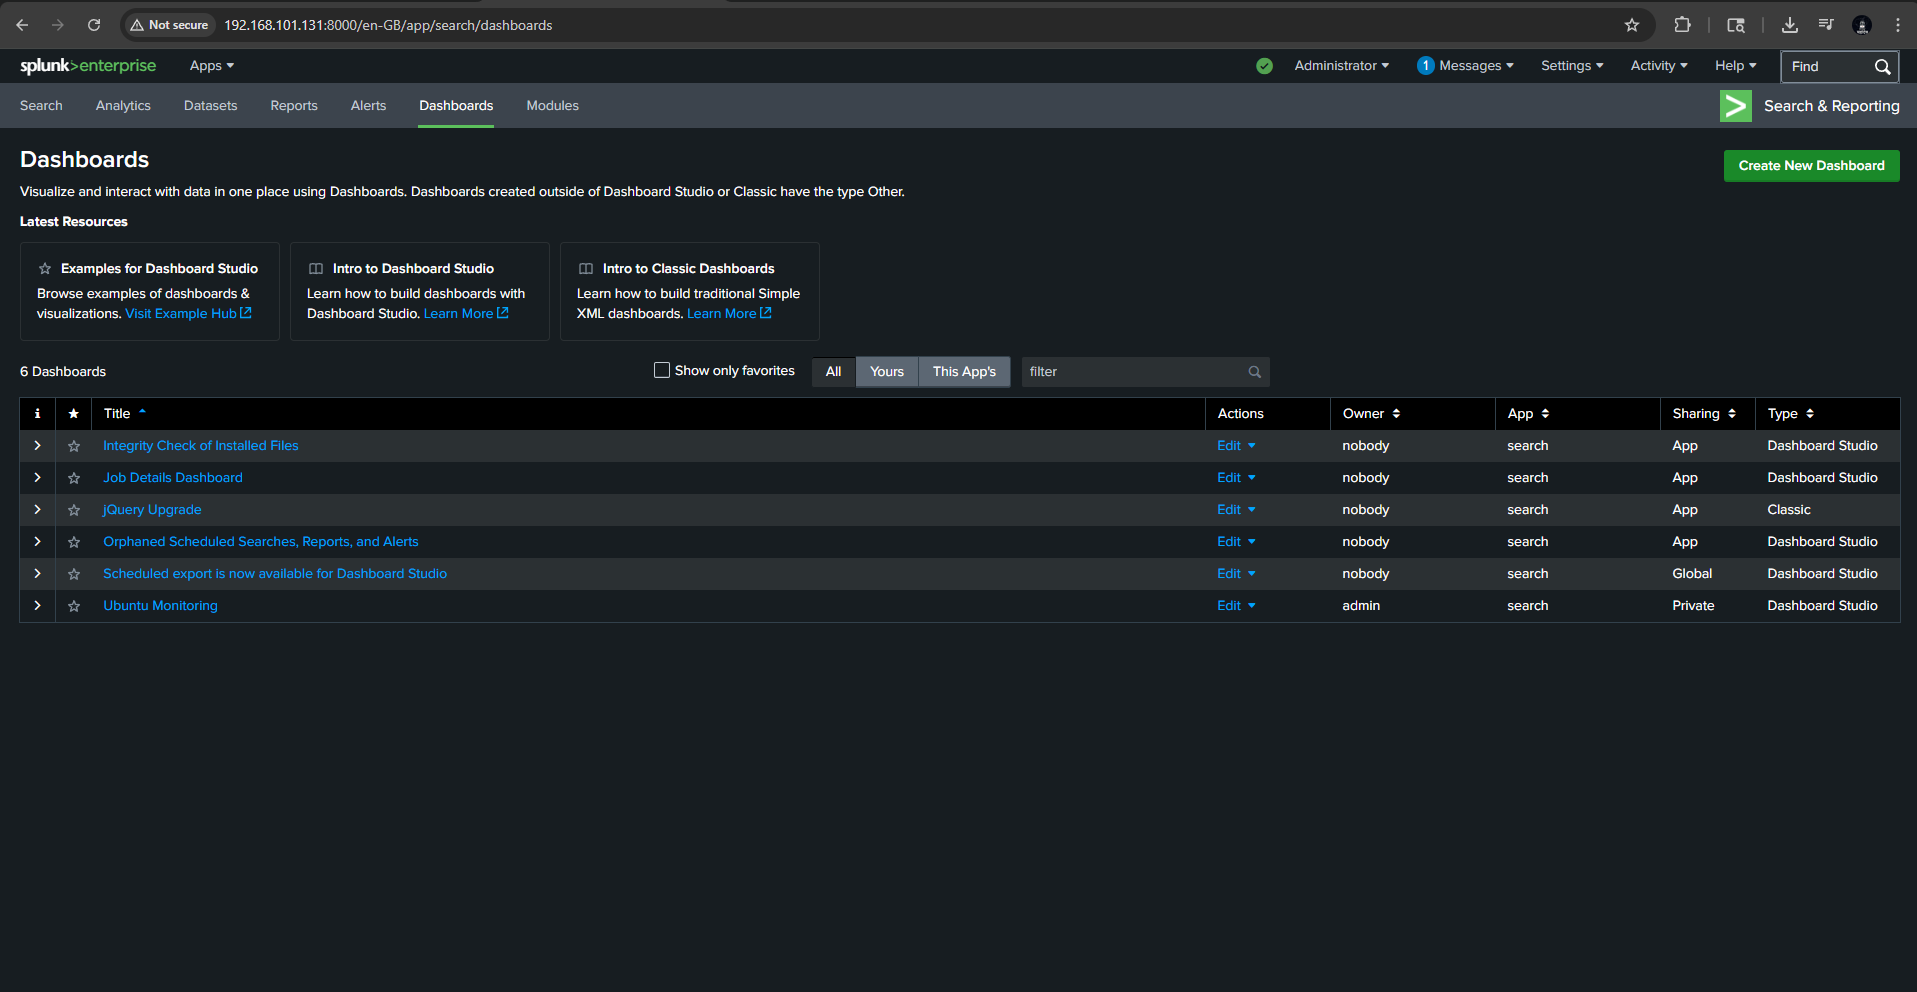
Task: Open Orphaned Scheduled Searches, Reports, and Alerts
Action: [x=261, y=542]
